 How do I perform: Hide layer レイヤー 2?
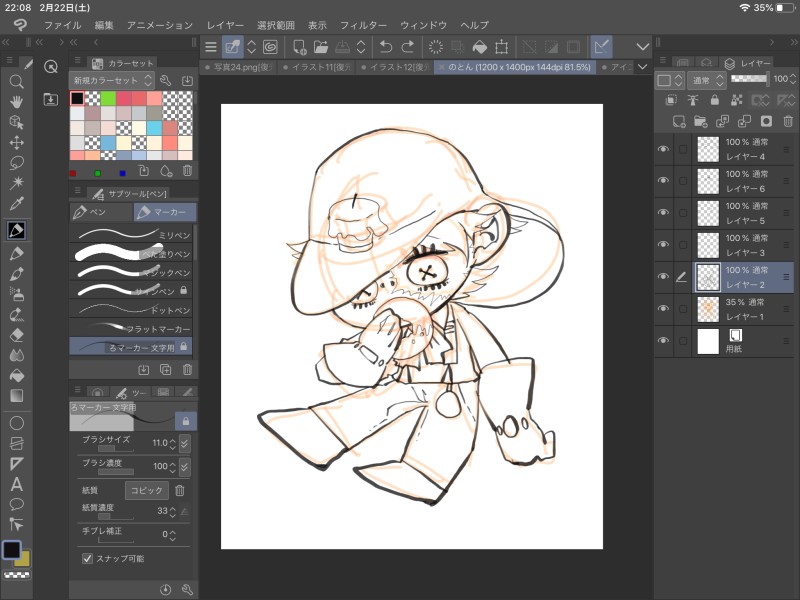[x=663, y=277]
